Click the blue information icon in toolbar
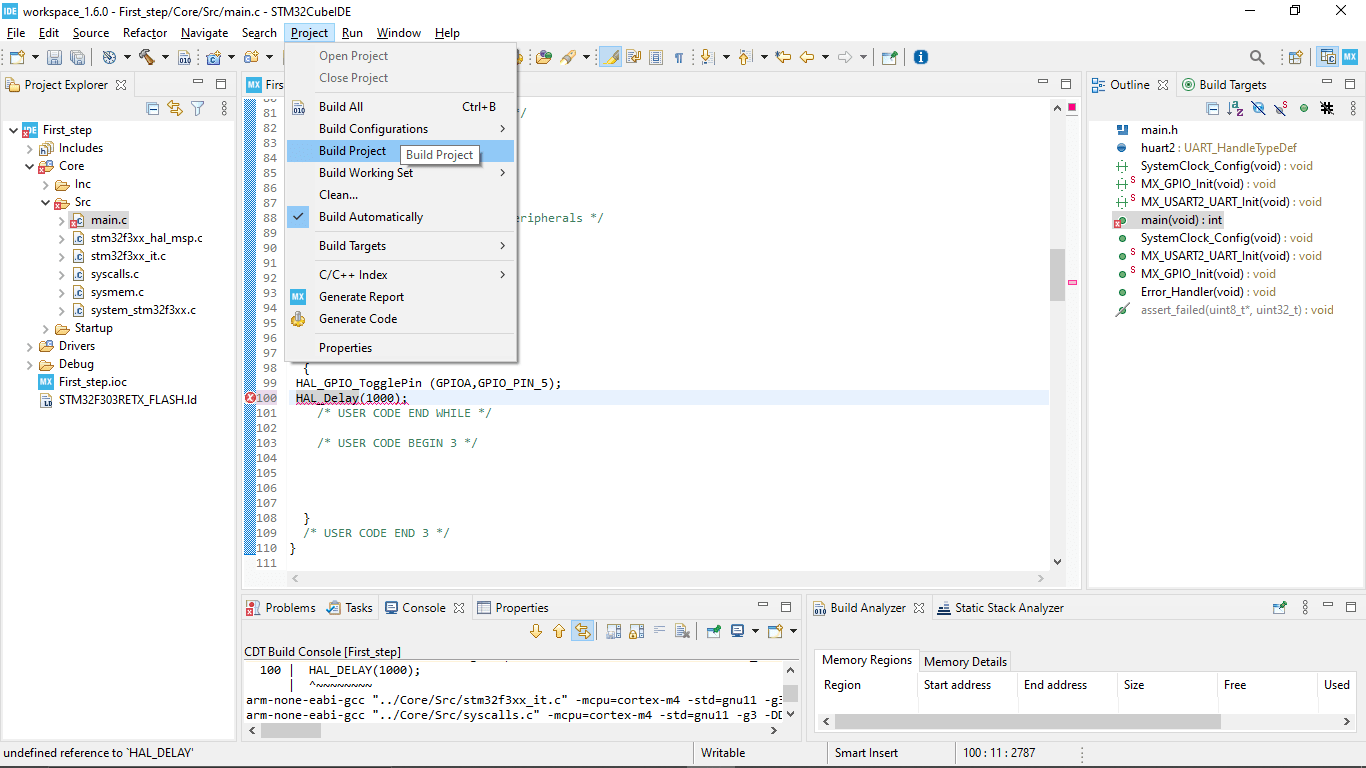This screenshot has width=1366, height=768. (921, 58)
